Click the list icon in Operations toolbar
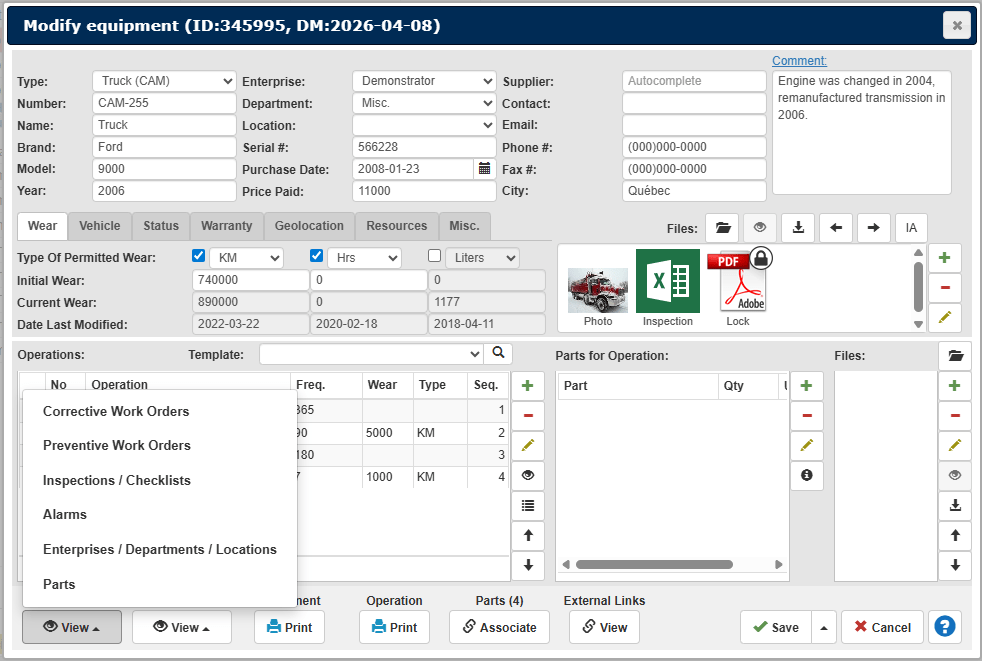 (x=528, y=506)
